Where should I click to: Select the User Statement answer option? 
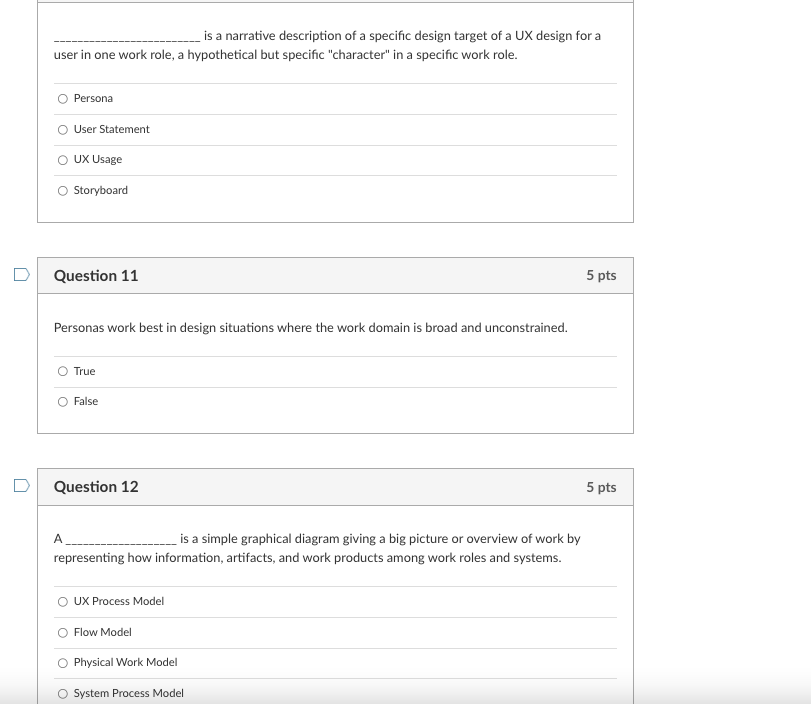point(62,129)
